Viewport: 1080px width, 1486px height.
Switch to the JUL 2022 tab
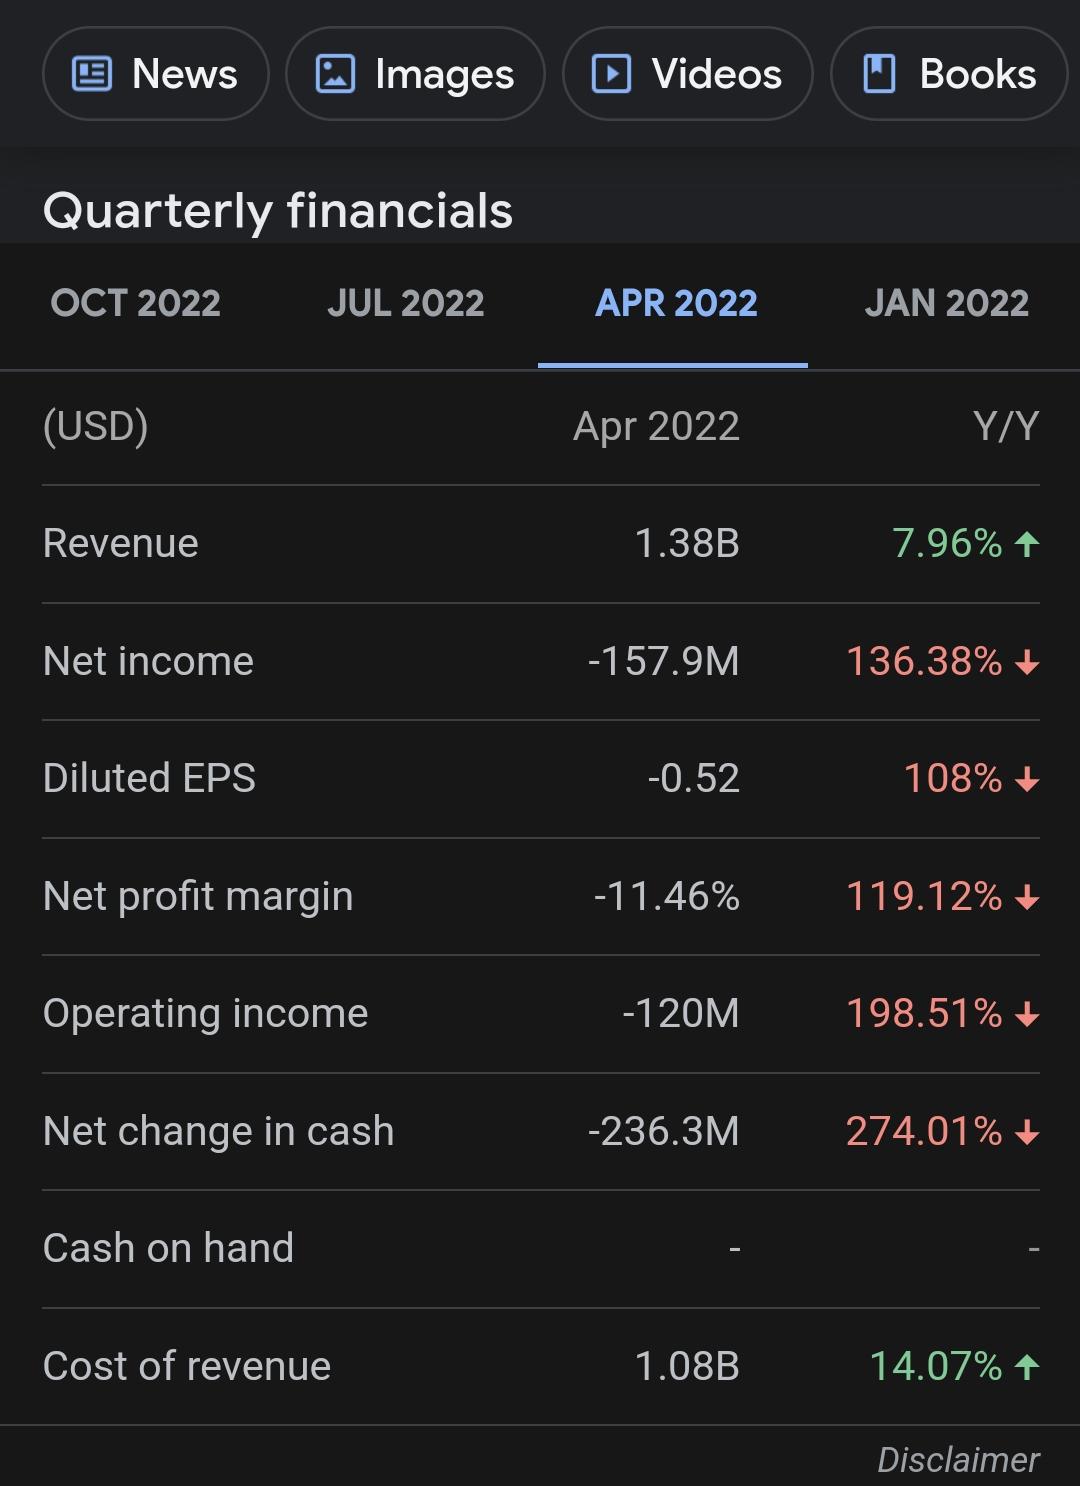pos(406,303)
